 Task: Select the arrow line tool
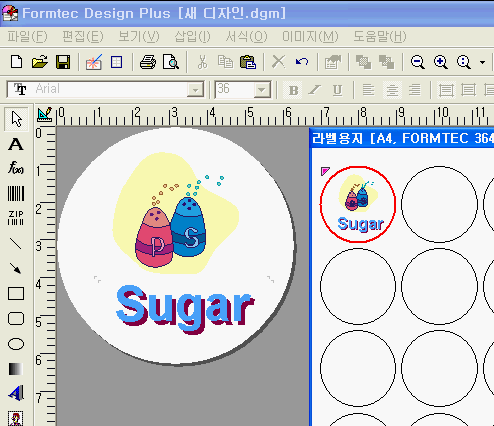16,268
